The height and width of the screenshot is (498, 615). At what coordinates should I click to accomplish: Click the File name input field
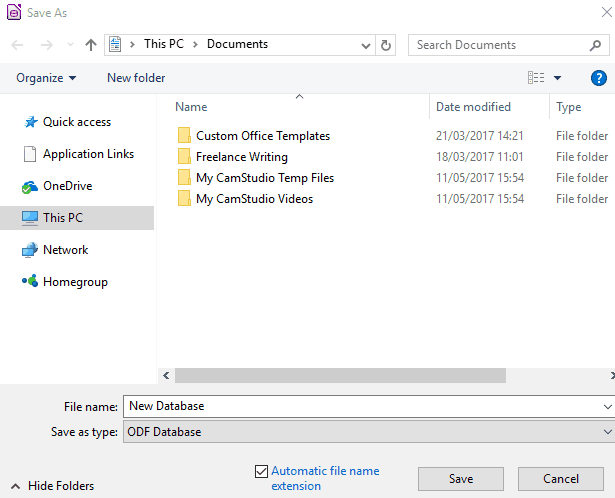click(x=363, y=406)
